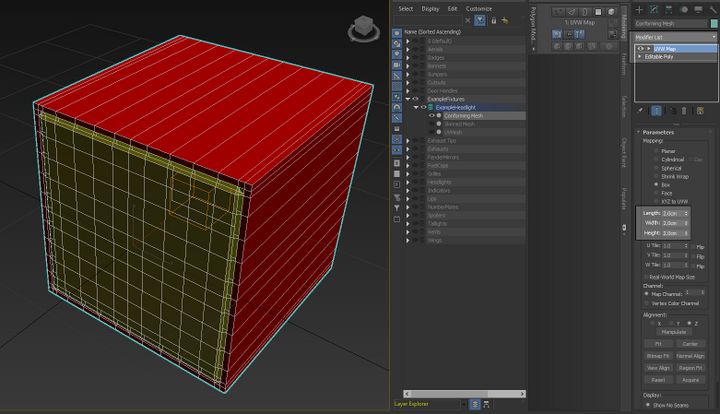Open the Customize menu in explorer

479,9
